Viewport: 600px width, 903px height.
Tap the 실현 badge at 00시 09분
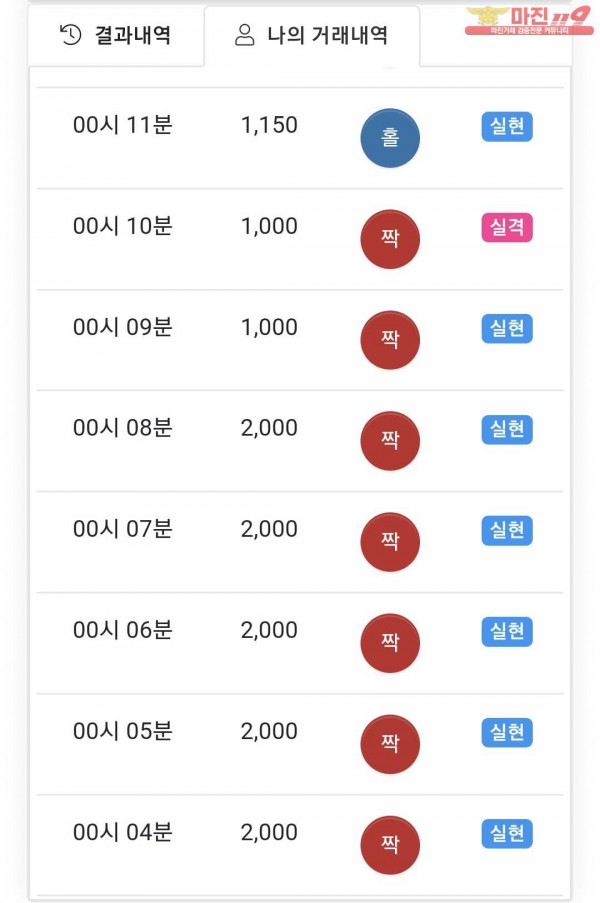(507, 328)
